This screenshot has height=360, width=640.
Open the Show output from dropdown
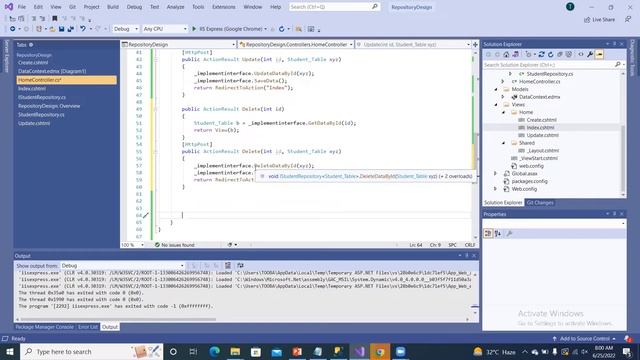coord(122,265)
